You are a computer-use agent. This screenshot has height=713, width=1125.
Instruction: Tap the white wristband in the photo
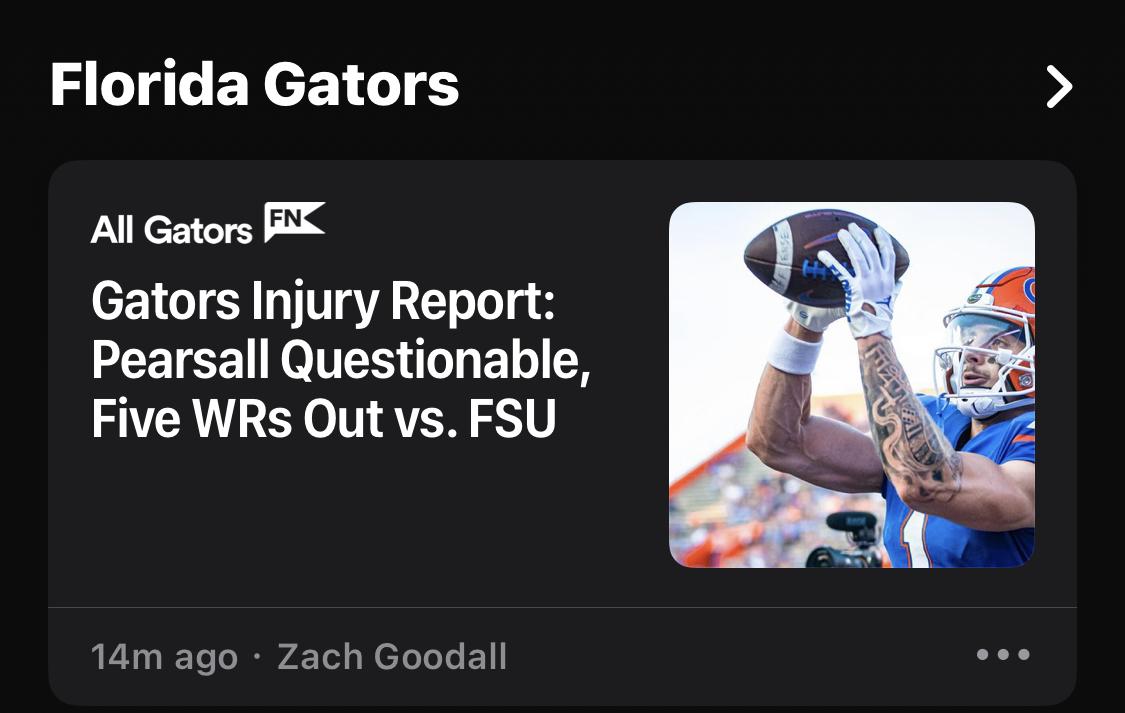pos(794,350)
